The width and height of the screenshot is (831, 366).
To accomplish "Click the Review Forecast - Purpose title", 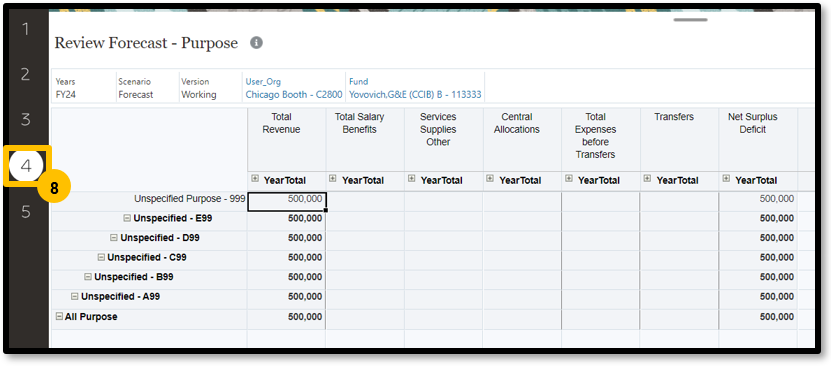I will (x=146, y=43).
